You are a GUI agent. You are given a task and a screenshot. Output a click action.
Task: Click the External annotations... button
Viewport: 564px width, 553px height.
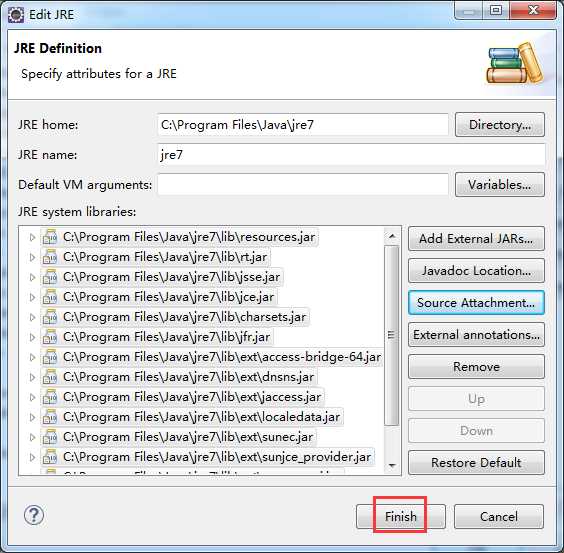[x=476, y=335]
